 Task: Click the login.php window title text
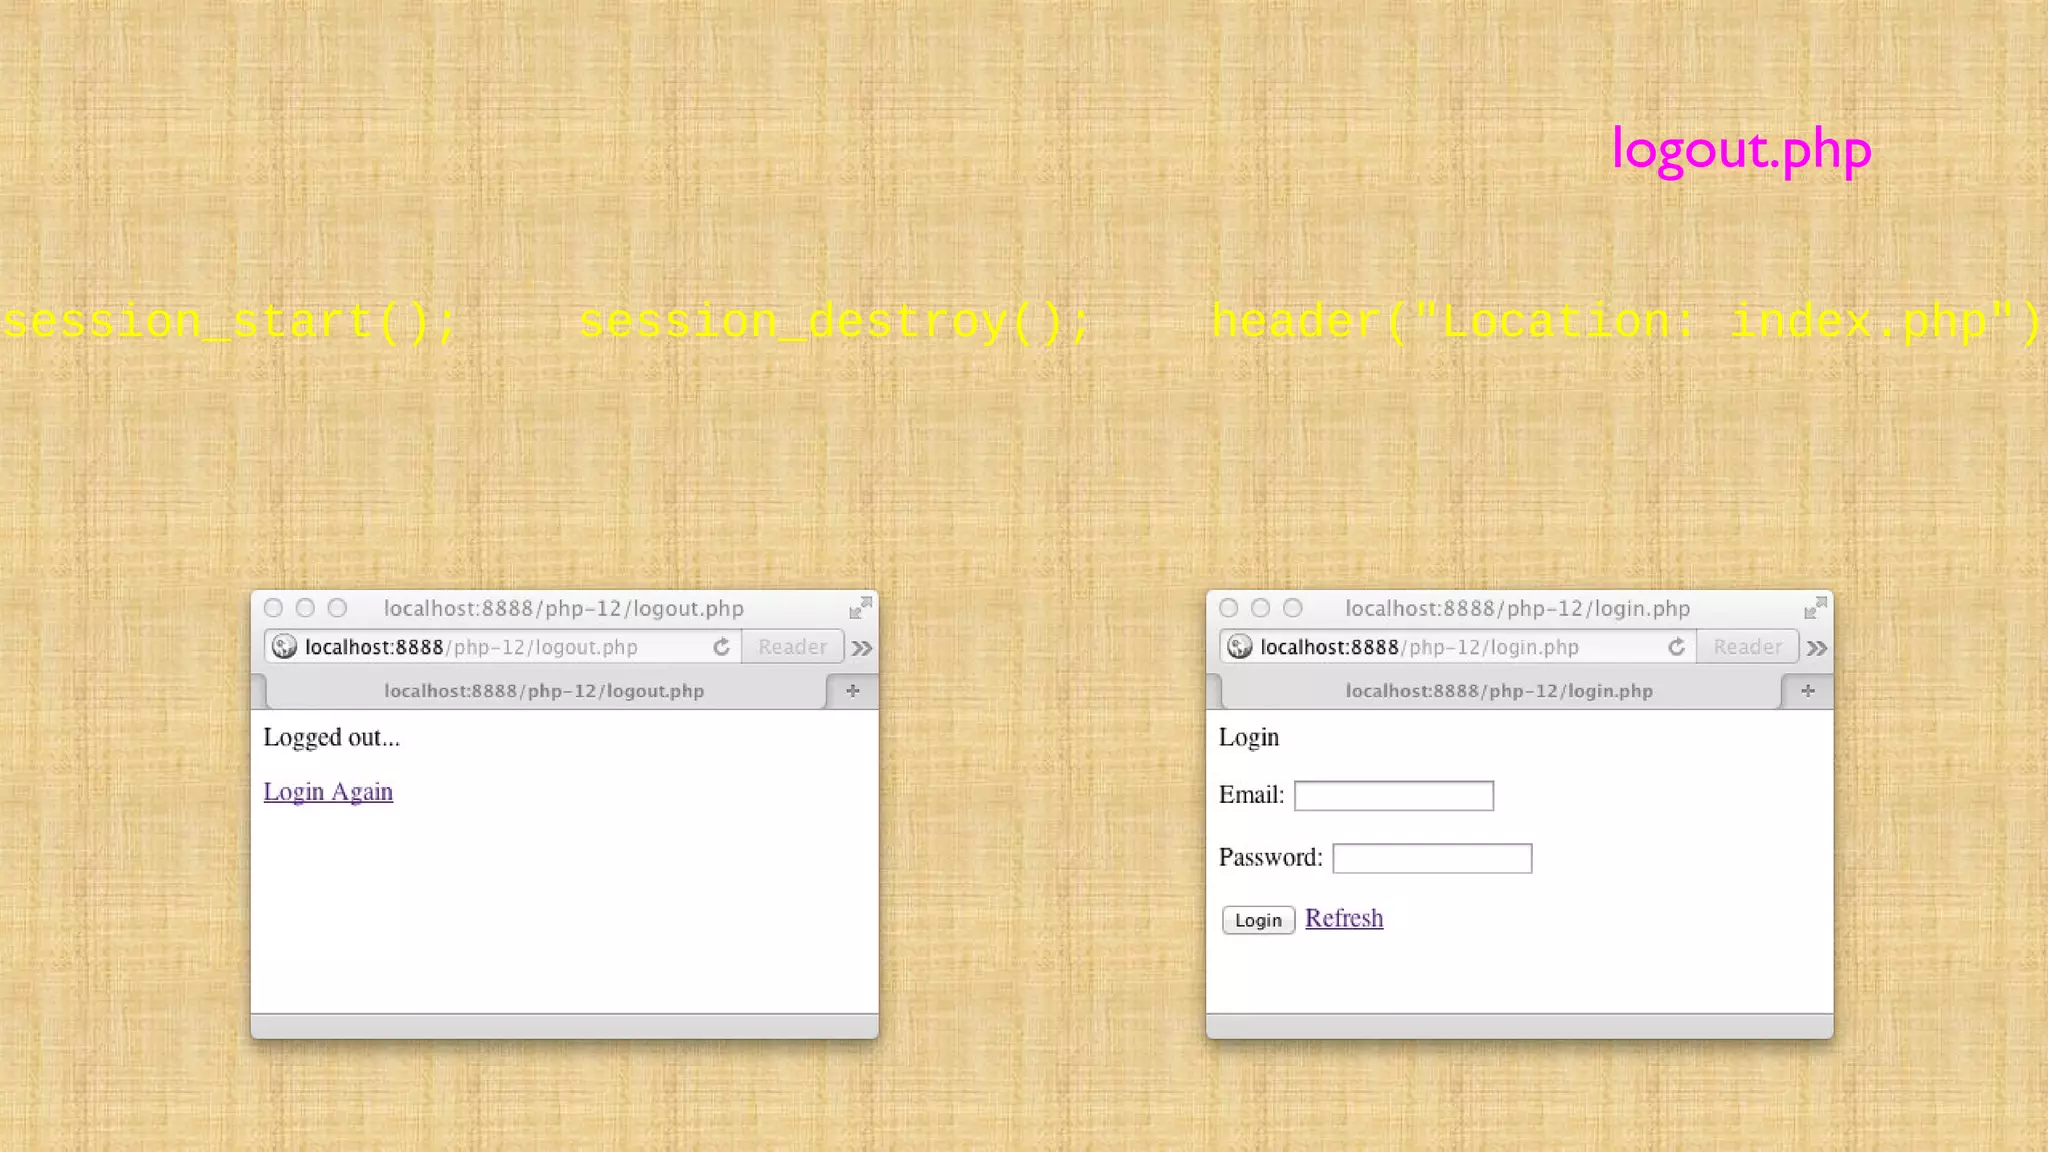1517,608
